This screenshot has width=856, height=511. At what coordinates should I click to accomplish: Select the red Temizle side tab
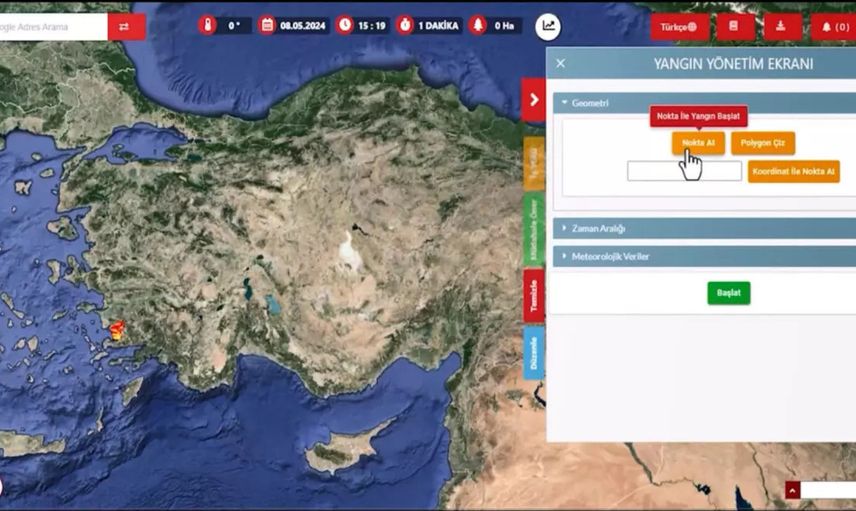click(534, 295)
